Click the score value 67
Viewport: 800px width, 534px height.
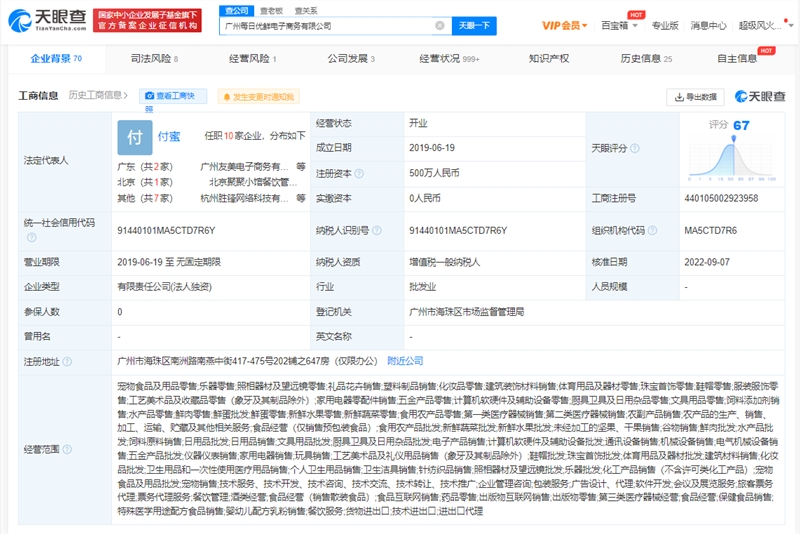click(741, 125)
